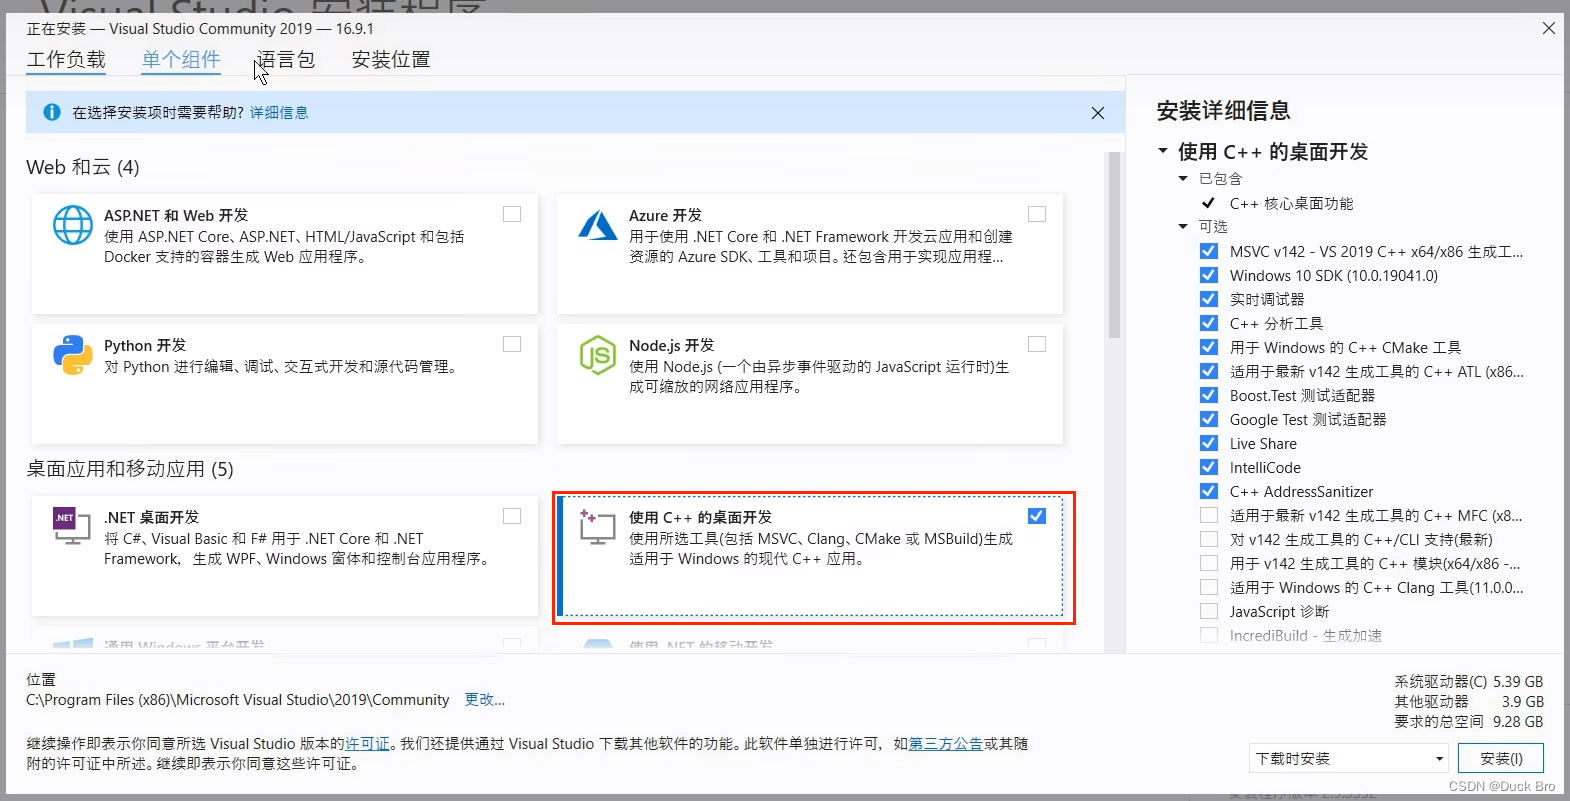Image resolution: width=1570 pixels, height=801 pixels.
Task: Check the ASP.NET 和 Web 开发 workload
Action: click(x=512, y=214)
